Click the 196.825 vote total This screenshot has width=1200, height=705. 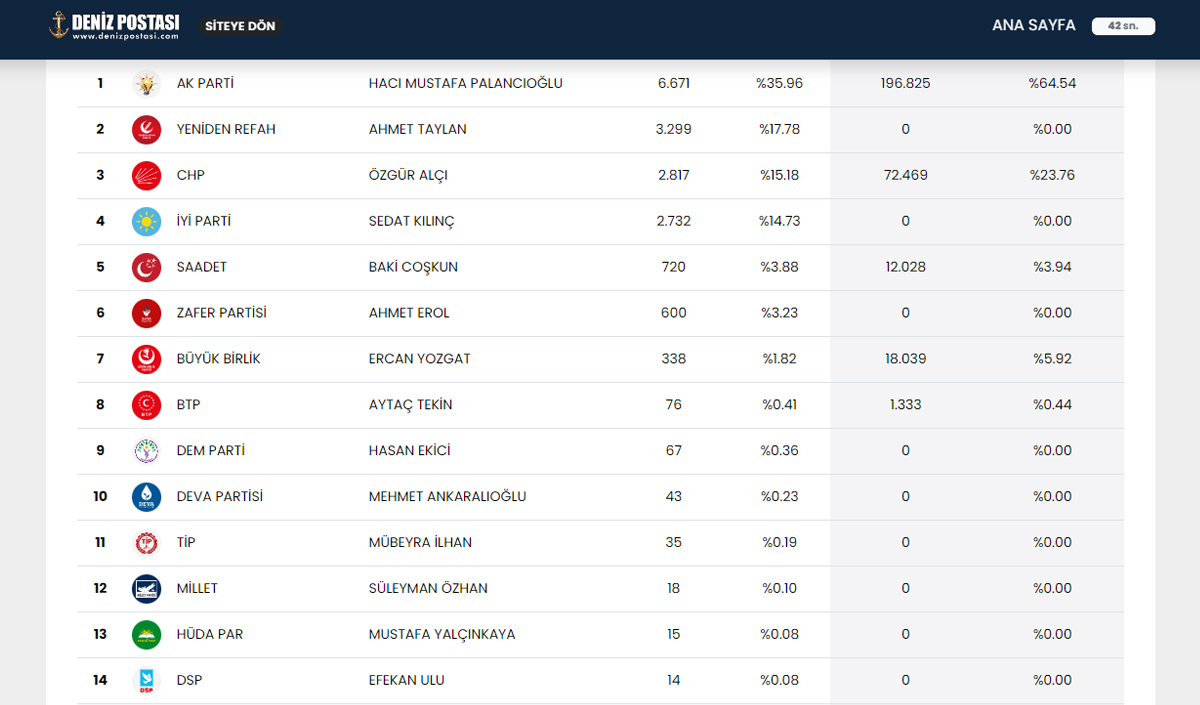(x=906, y=84)
